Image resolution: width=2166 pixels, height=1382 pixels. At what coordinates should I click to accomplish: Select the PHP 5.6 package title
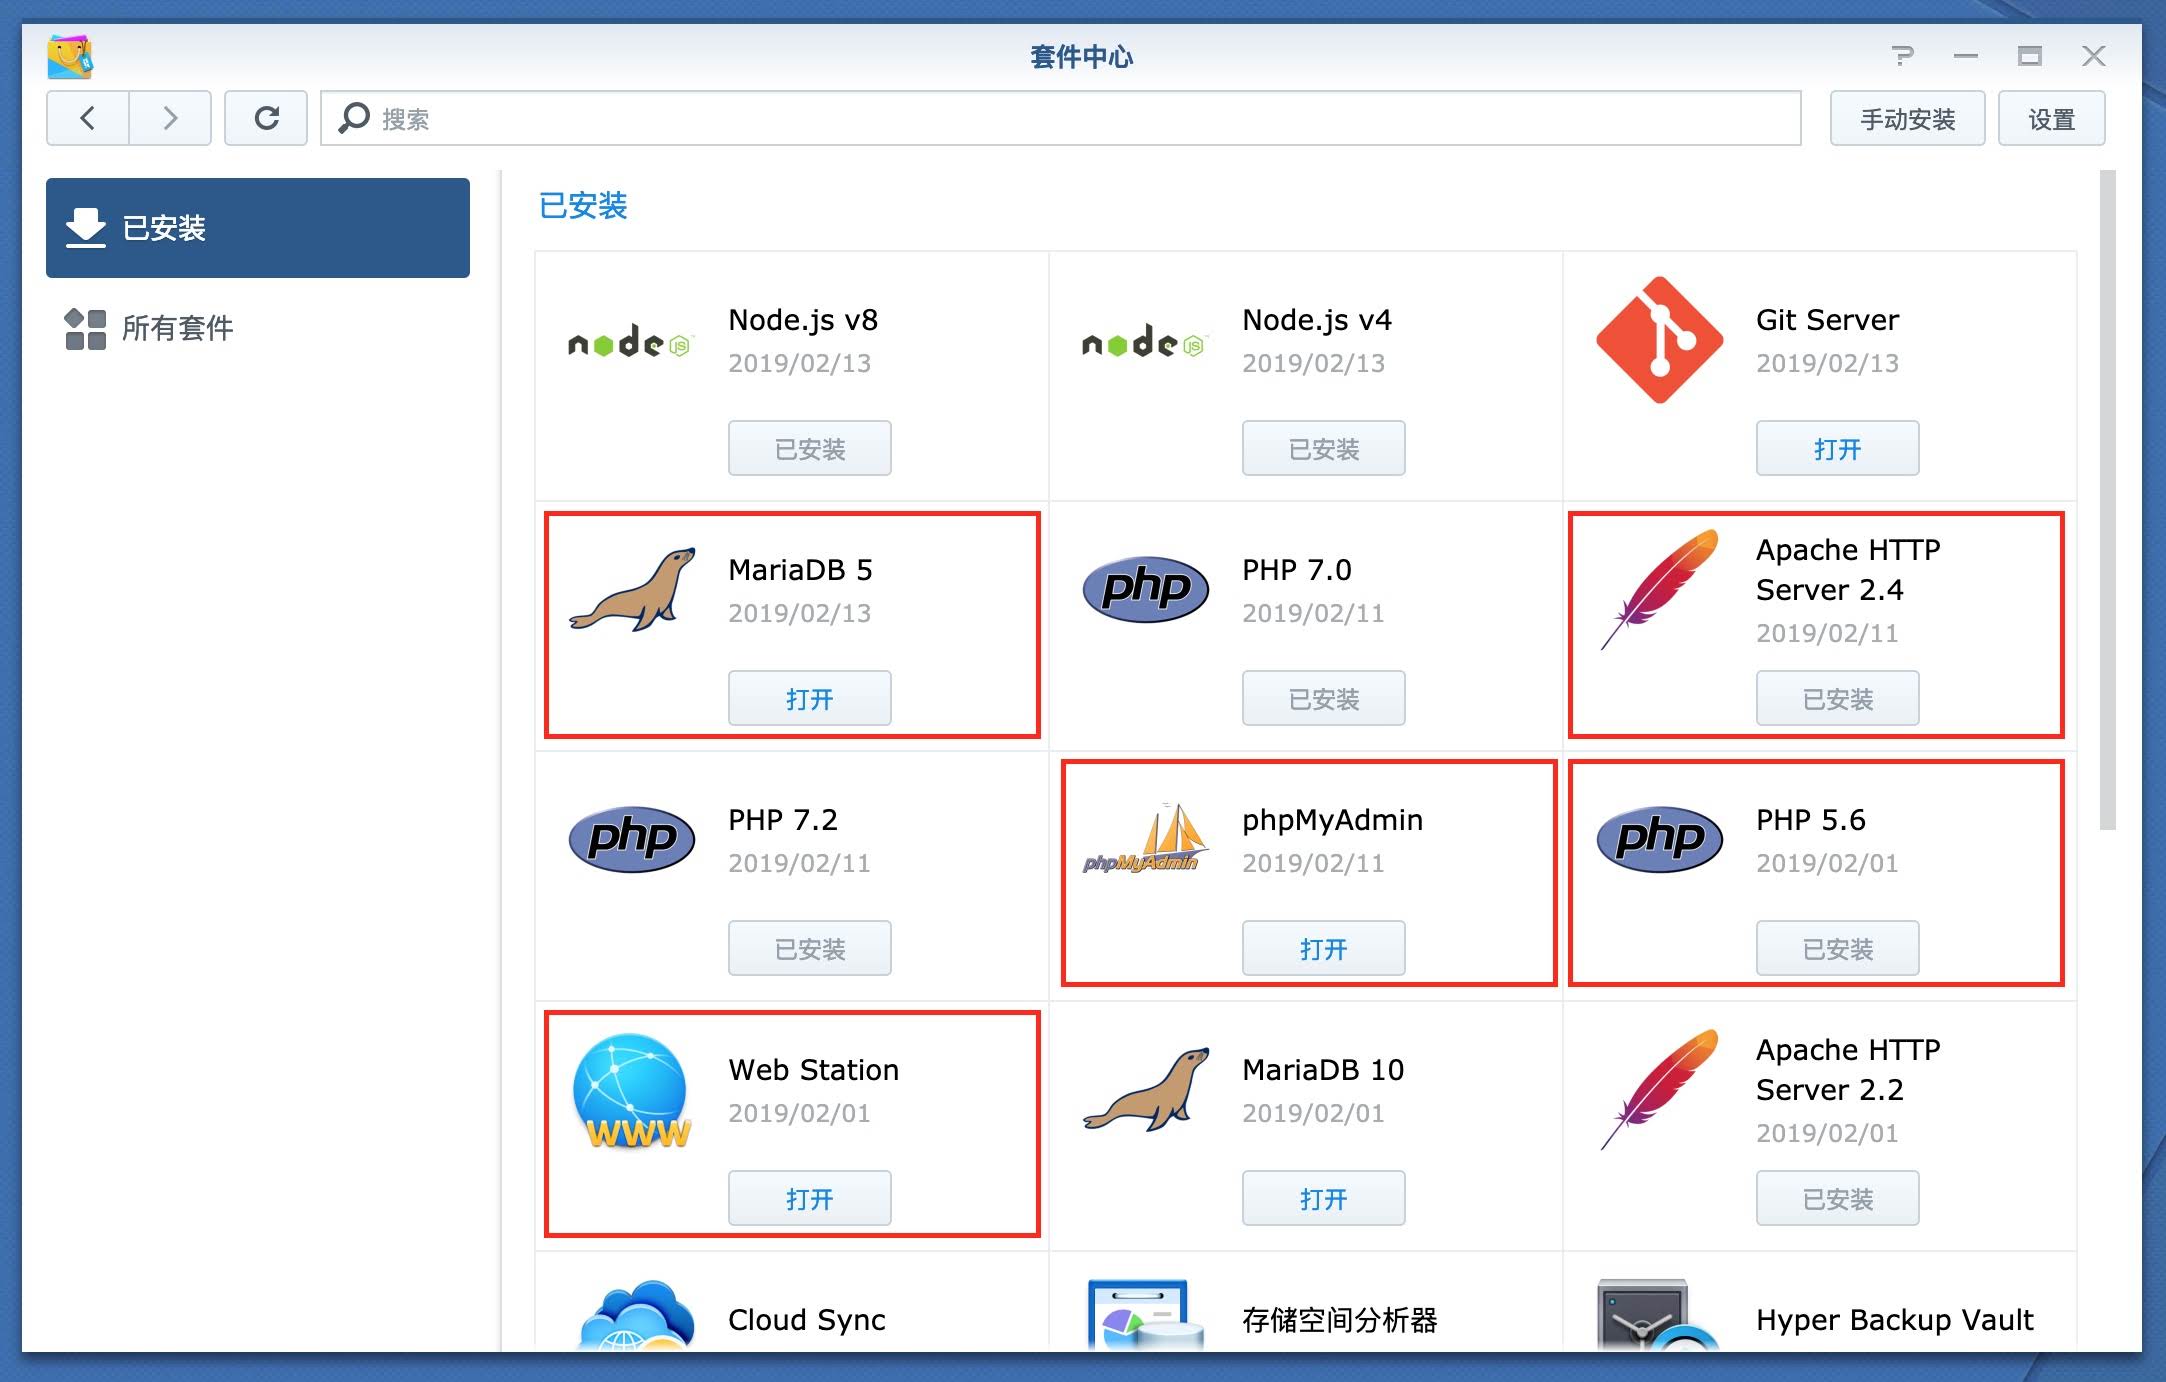click(1811, 820)
